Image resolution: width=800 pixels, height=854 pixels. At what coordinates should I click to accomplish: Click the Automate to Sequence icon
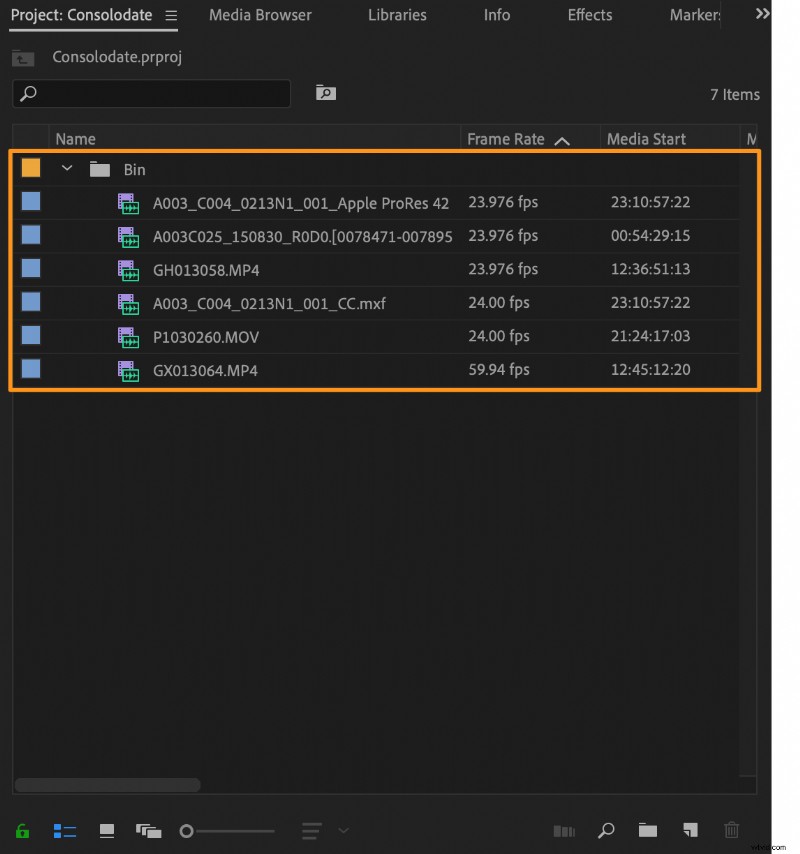click(564, 831)
